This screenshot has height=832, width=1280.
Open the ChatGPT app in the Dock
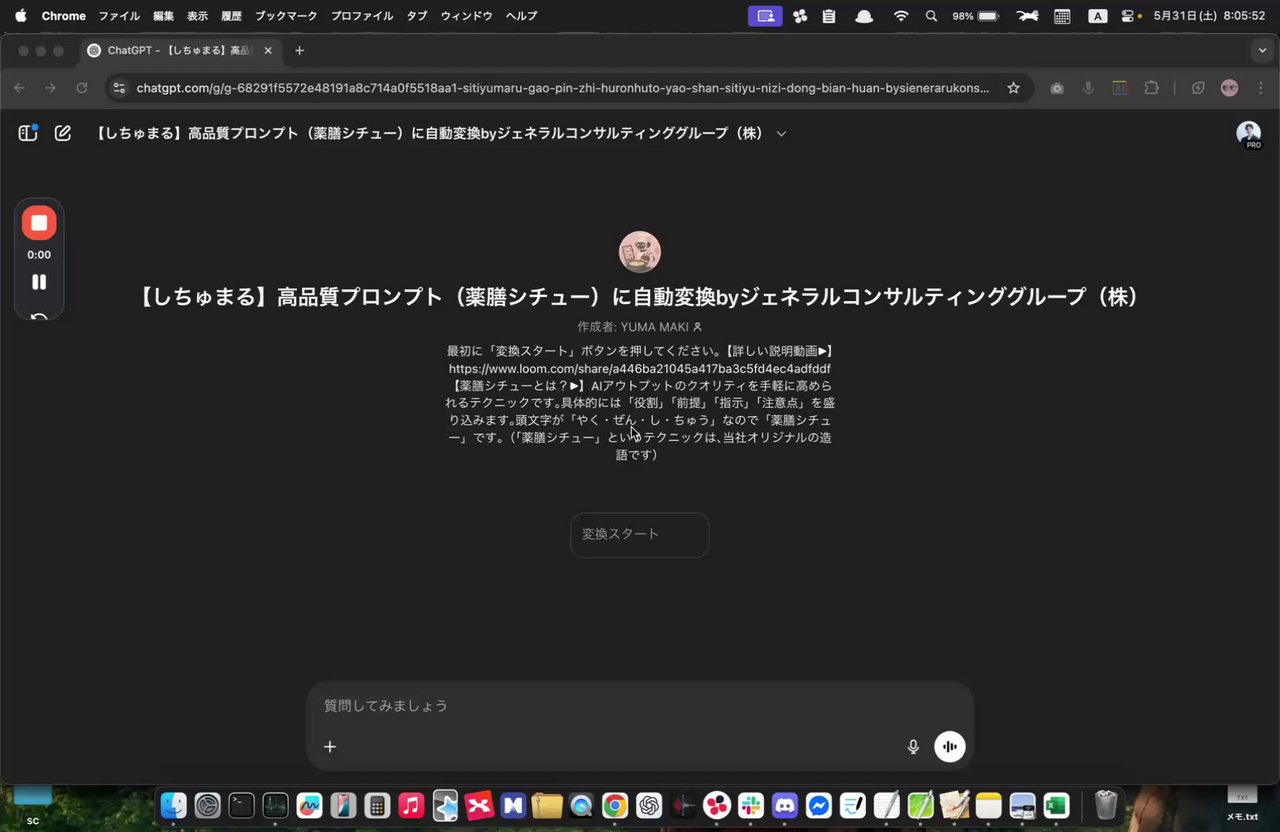coord(649,805)
